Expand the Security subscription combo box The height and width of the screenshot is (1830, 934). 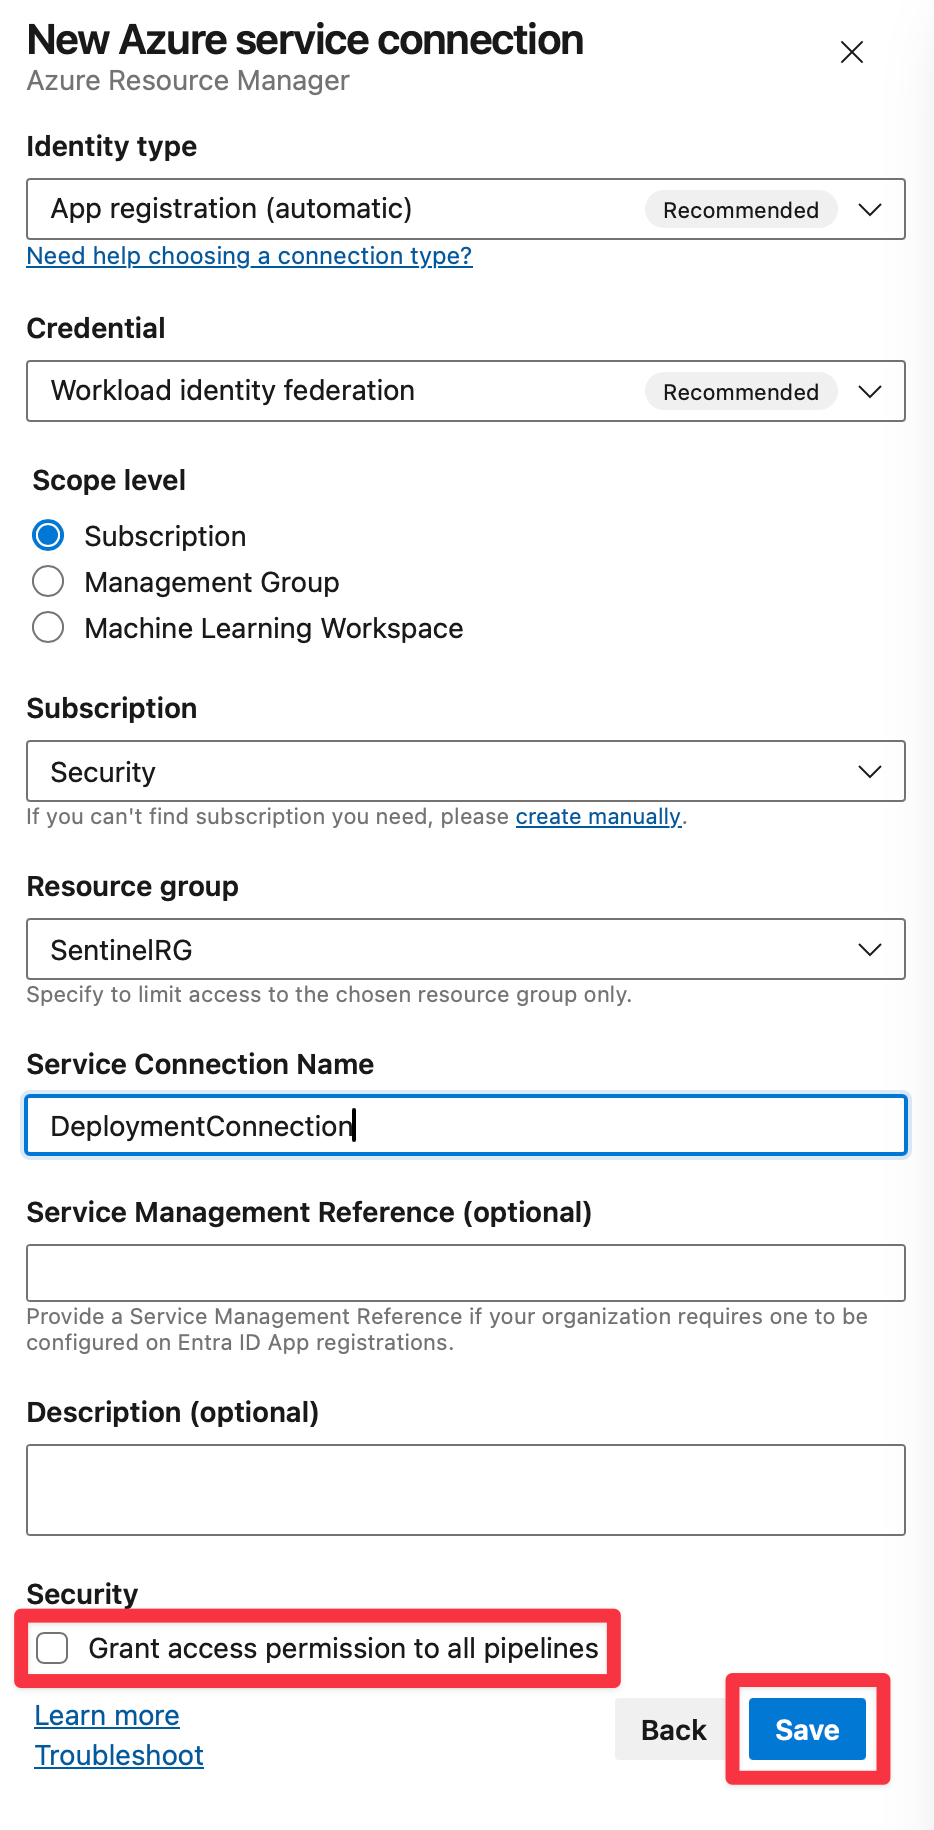(466, 771)
